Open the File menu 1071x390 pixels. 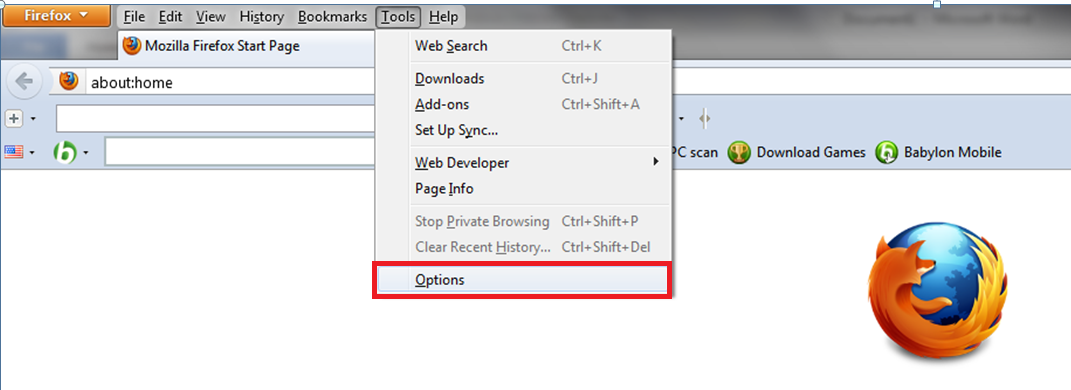[134, 17]
